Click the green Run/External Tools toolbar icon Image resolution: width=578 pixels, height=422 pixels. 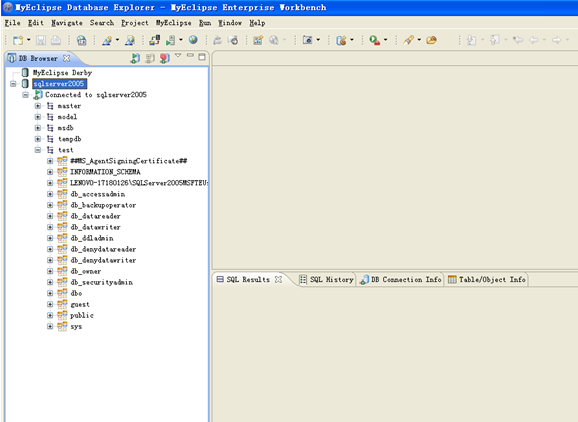click(375, 40)
